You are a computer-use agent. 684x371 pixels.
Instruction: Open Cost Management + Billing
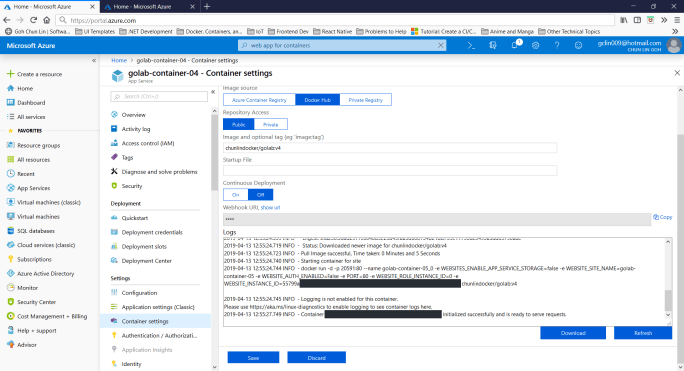click(47, 316)
